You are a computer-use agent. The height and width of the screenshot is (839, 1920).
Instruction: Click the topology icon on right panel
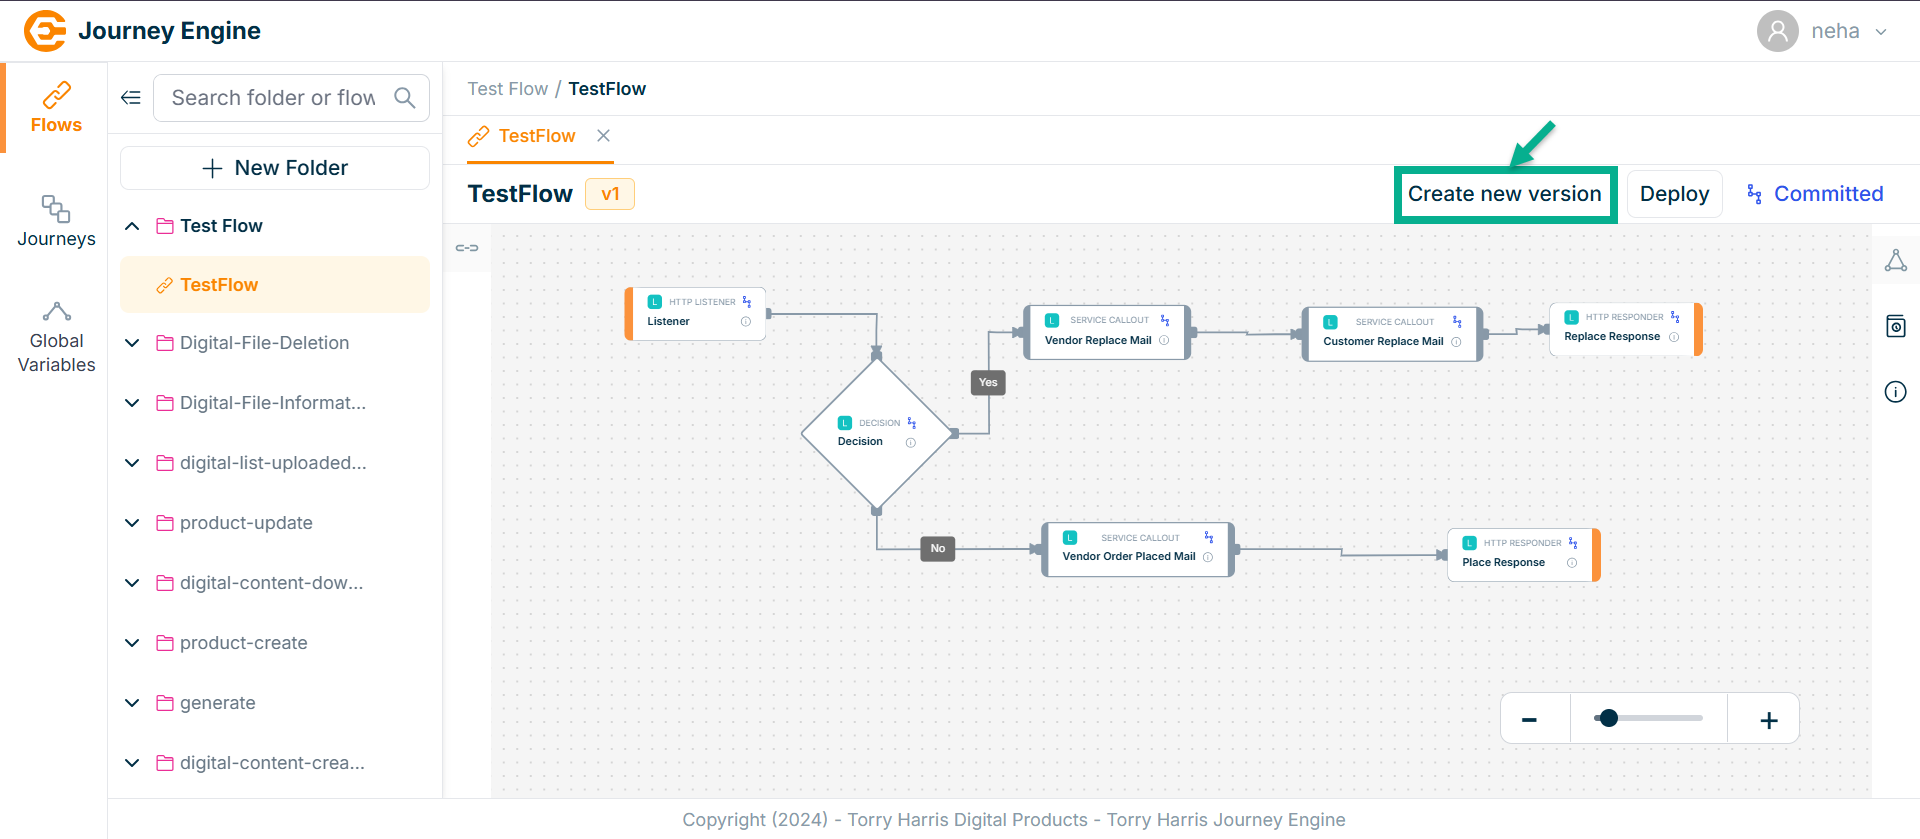tap(1895, 261)
